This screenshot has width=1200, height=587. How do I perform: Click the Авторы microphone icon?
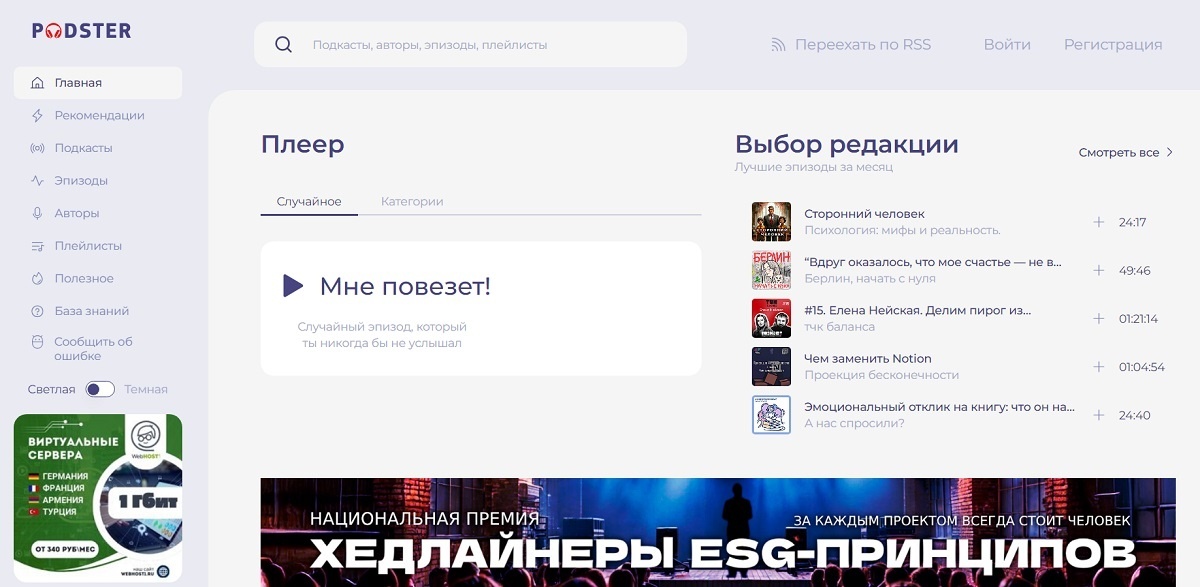(x=38, y=213)
